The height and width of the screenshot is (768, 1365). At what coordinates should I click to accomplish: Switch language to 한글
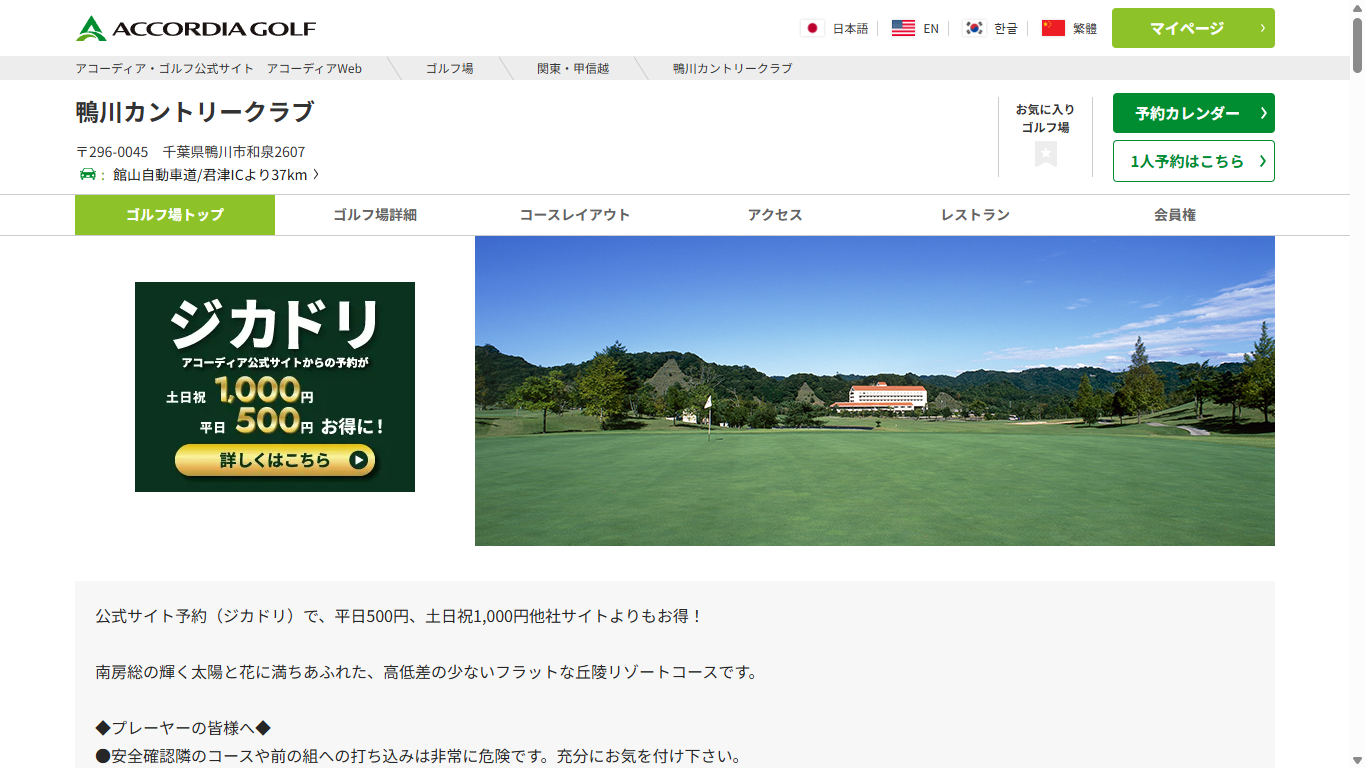coord(1005,28)
